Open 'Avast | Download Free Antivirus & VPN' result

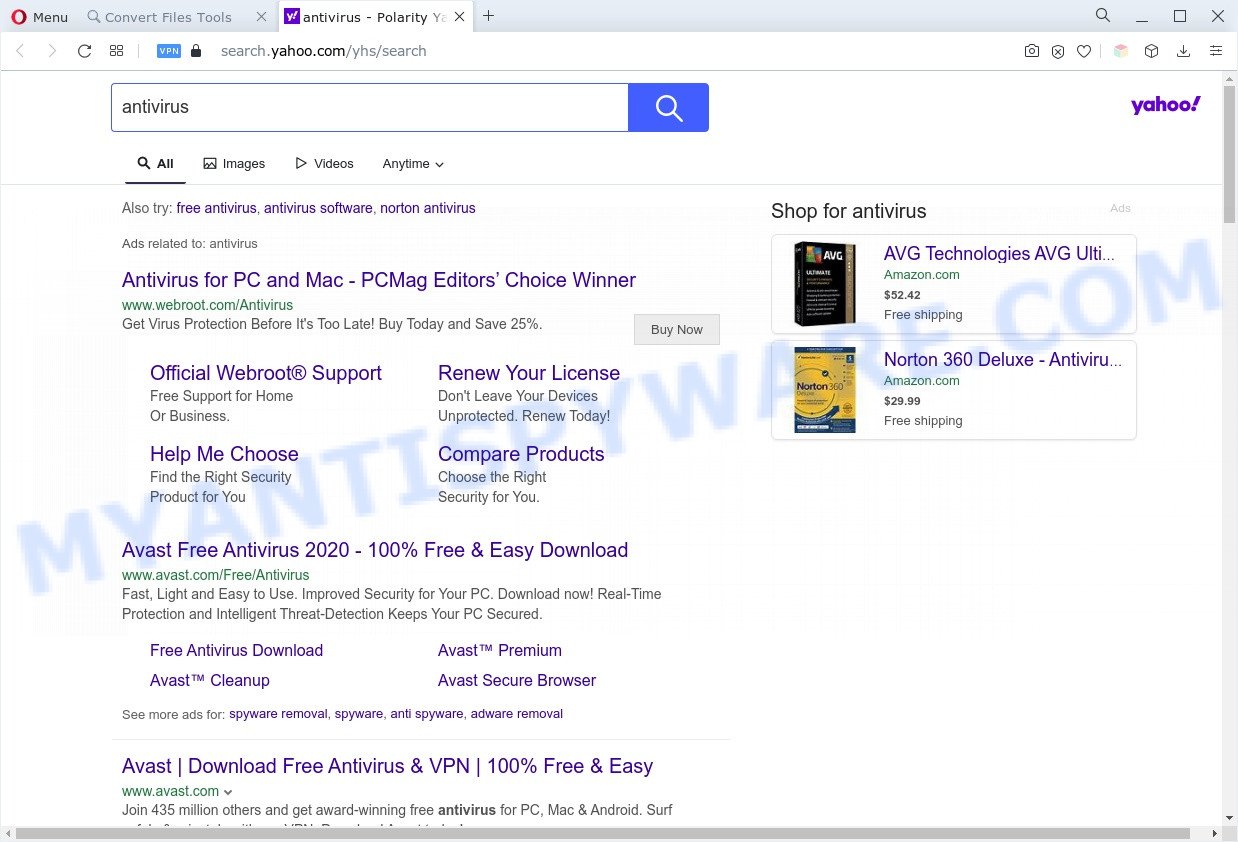(x=388, y=766)
